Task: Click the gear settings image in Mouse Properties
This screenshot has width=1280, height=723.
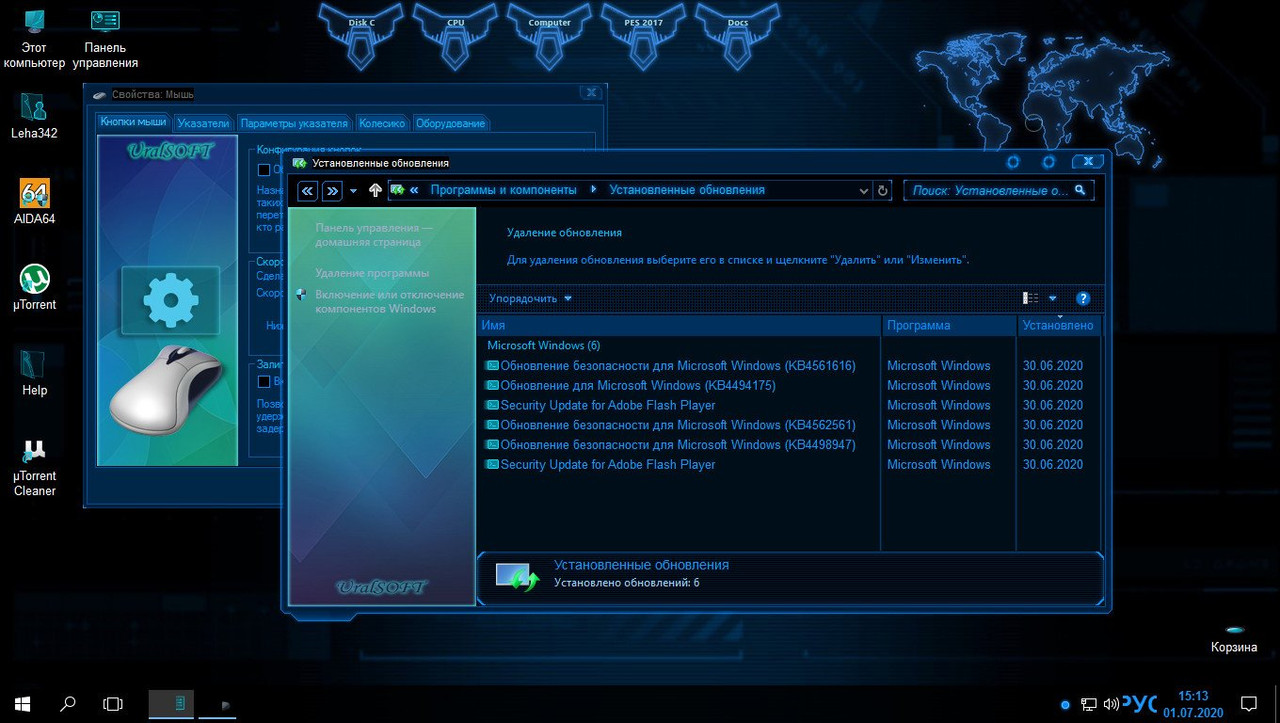Action: 170,300
